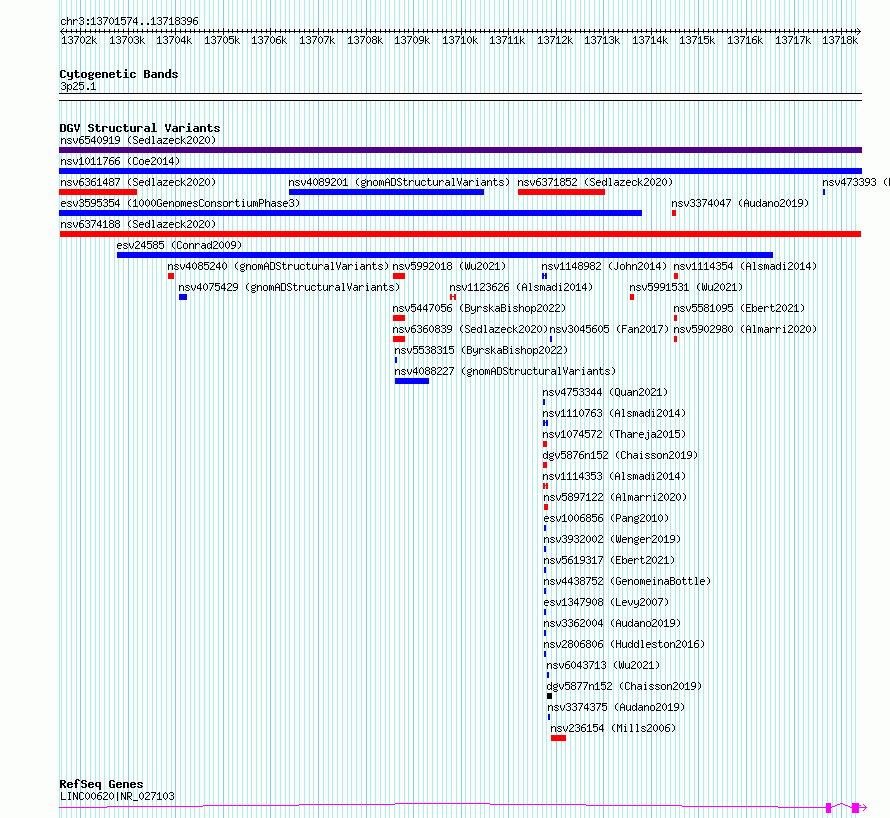This screenshot has height=818, width=890.
Task: Click the red marker under nsv1123626
Action: pos(453,297)
